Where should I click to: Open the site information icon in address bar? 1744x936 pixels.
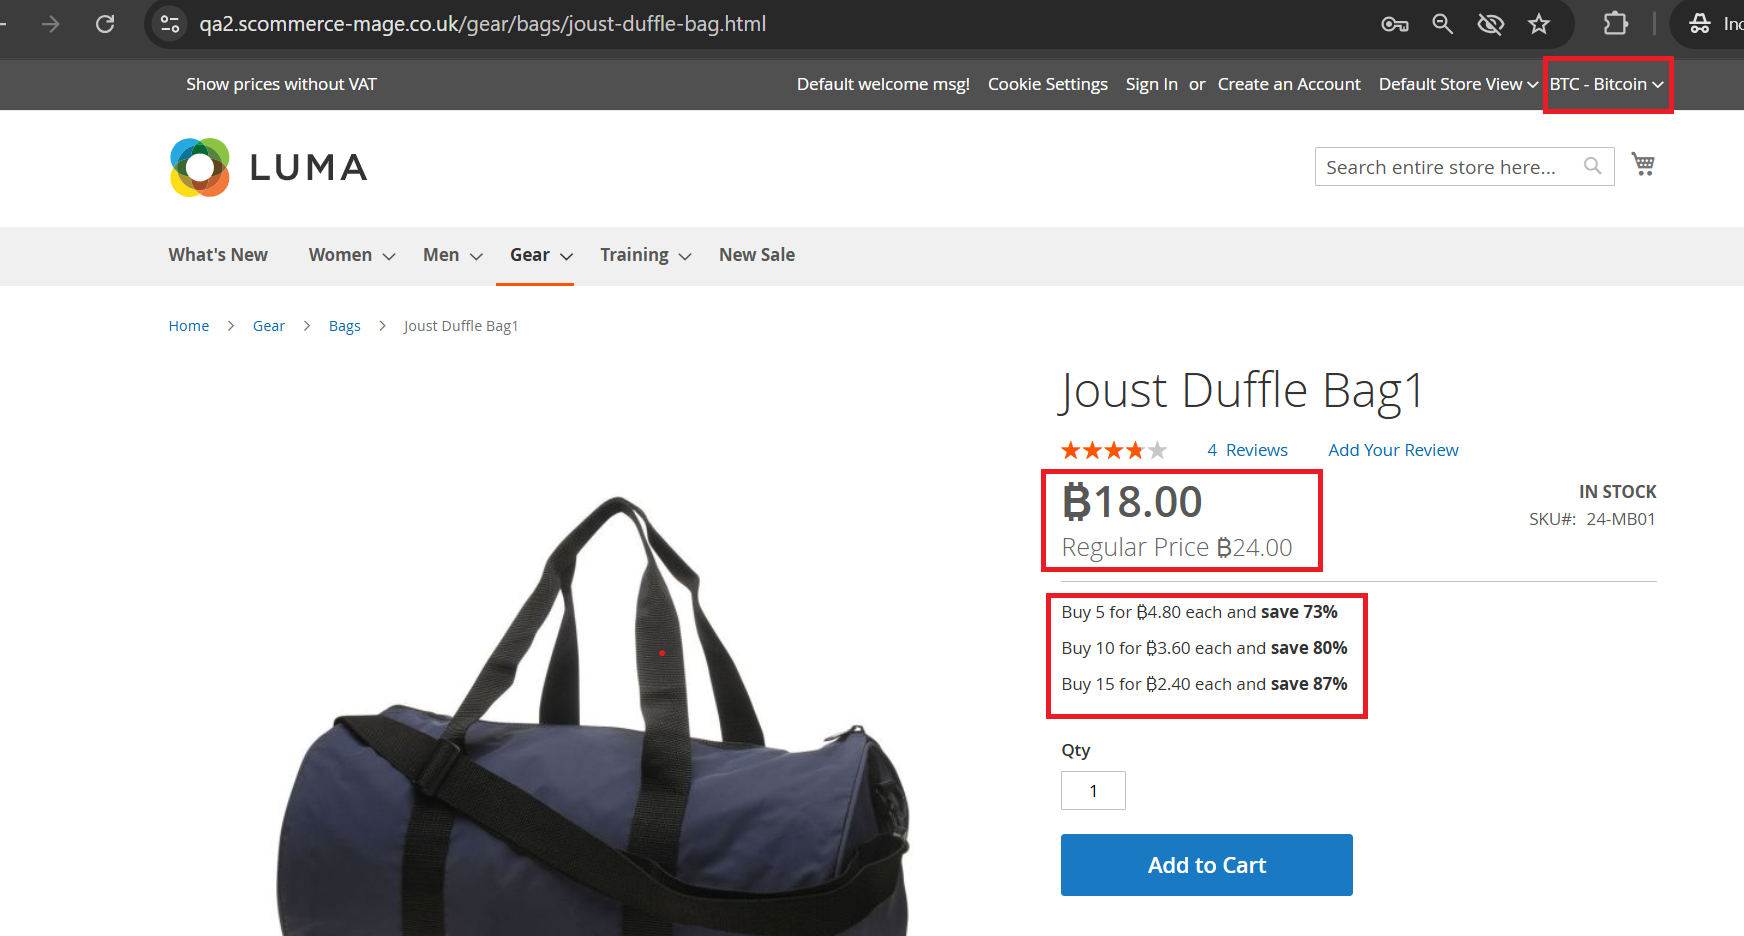170,24
